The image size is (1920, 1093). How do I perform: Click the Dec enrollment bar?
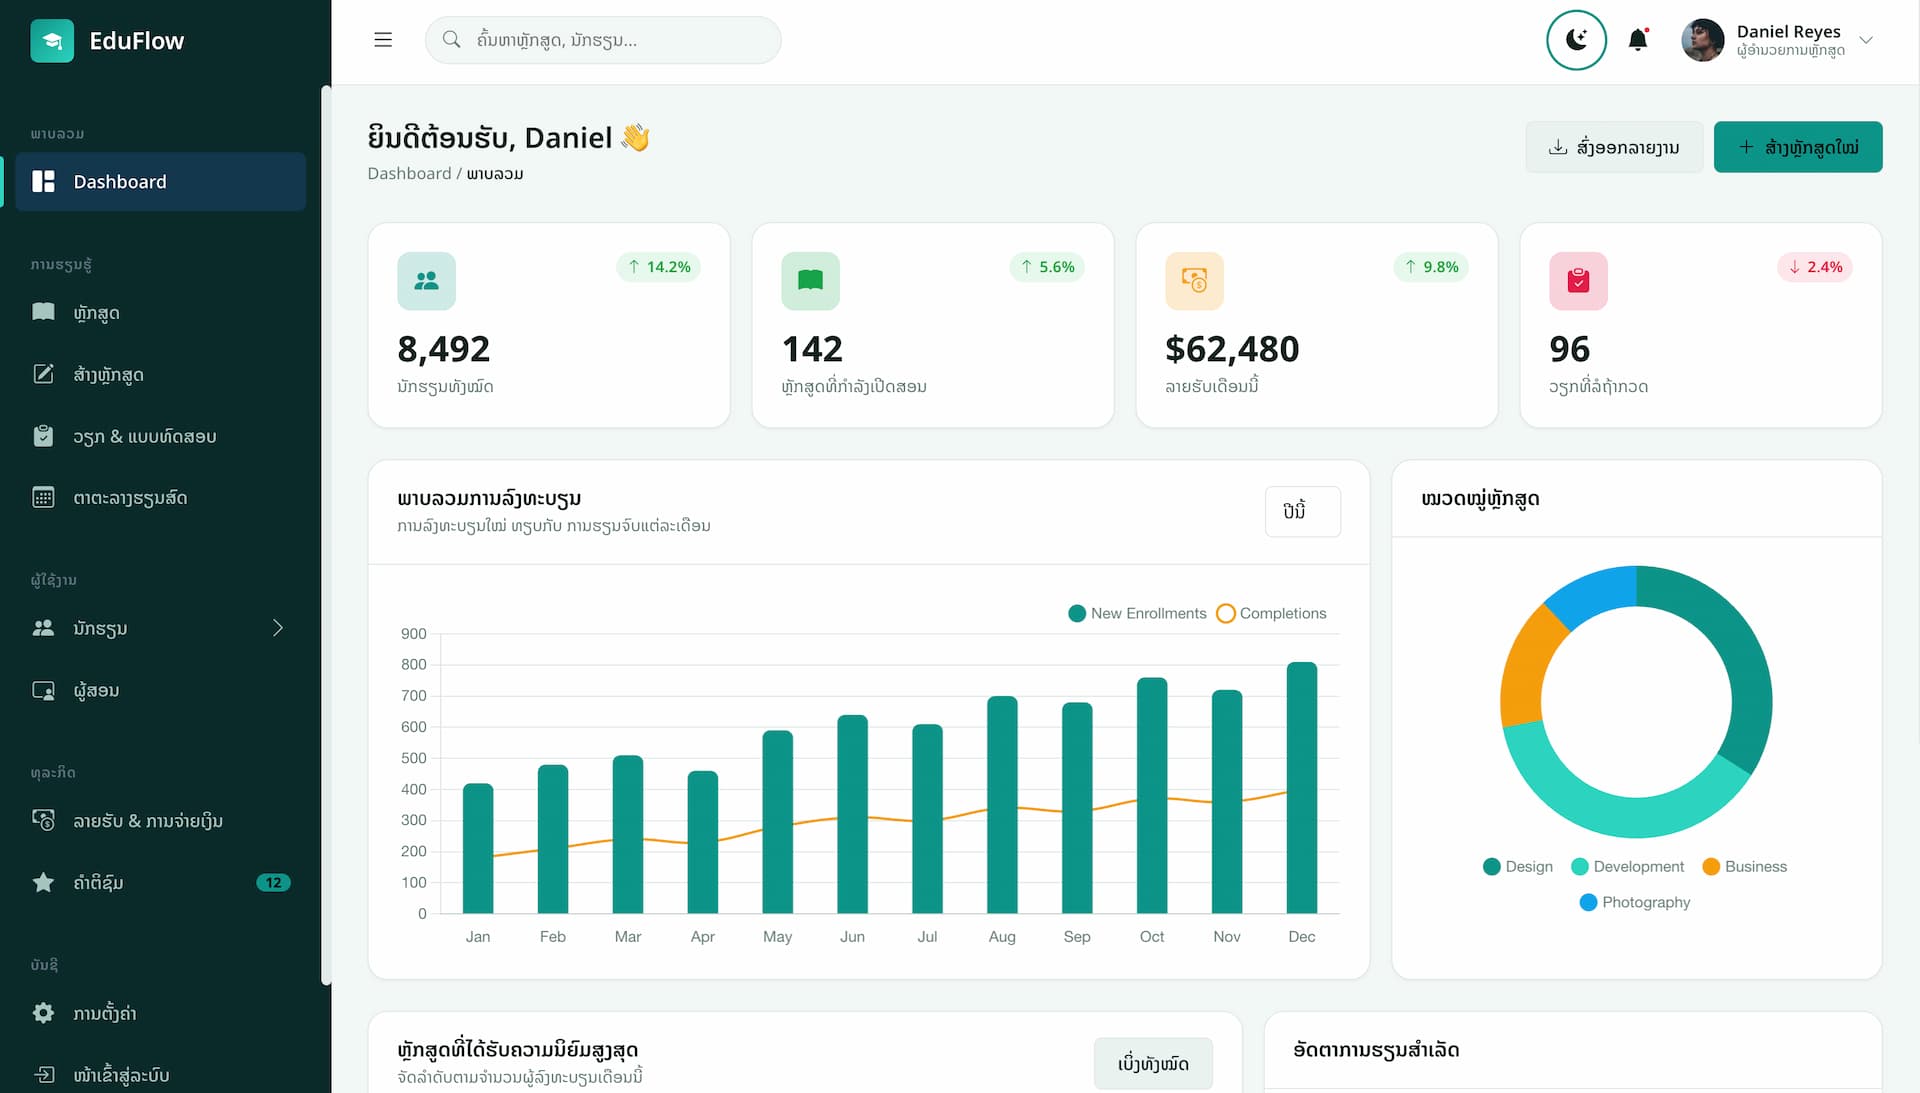tap(1301, 788)
